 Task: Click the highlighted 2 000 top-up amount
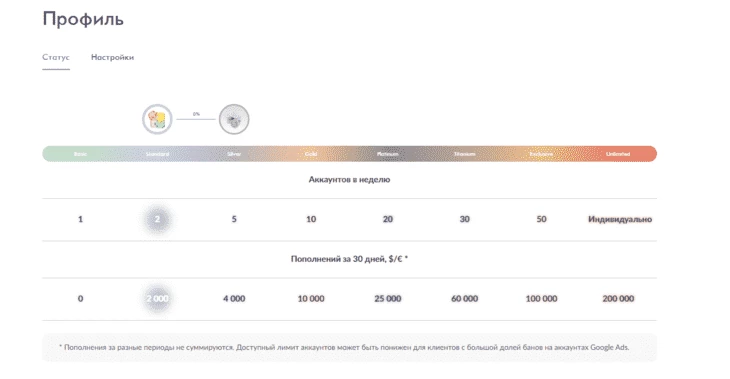click(157, 299)
